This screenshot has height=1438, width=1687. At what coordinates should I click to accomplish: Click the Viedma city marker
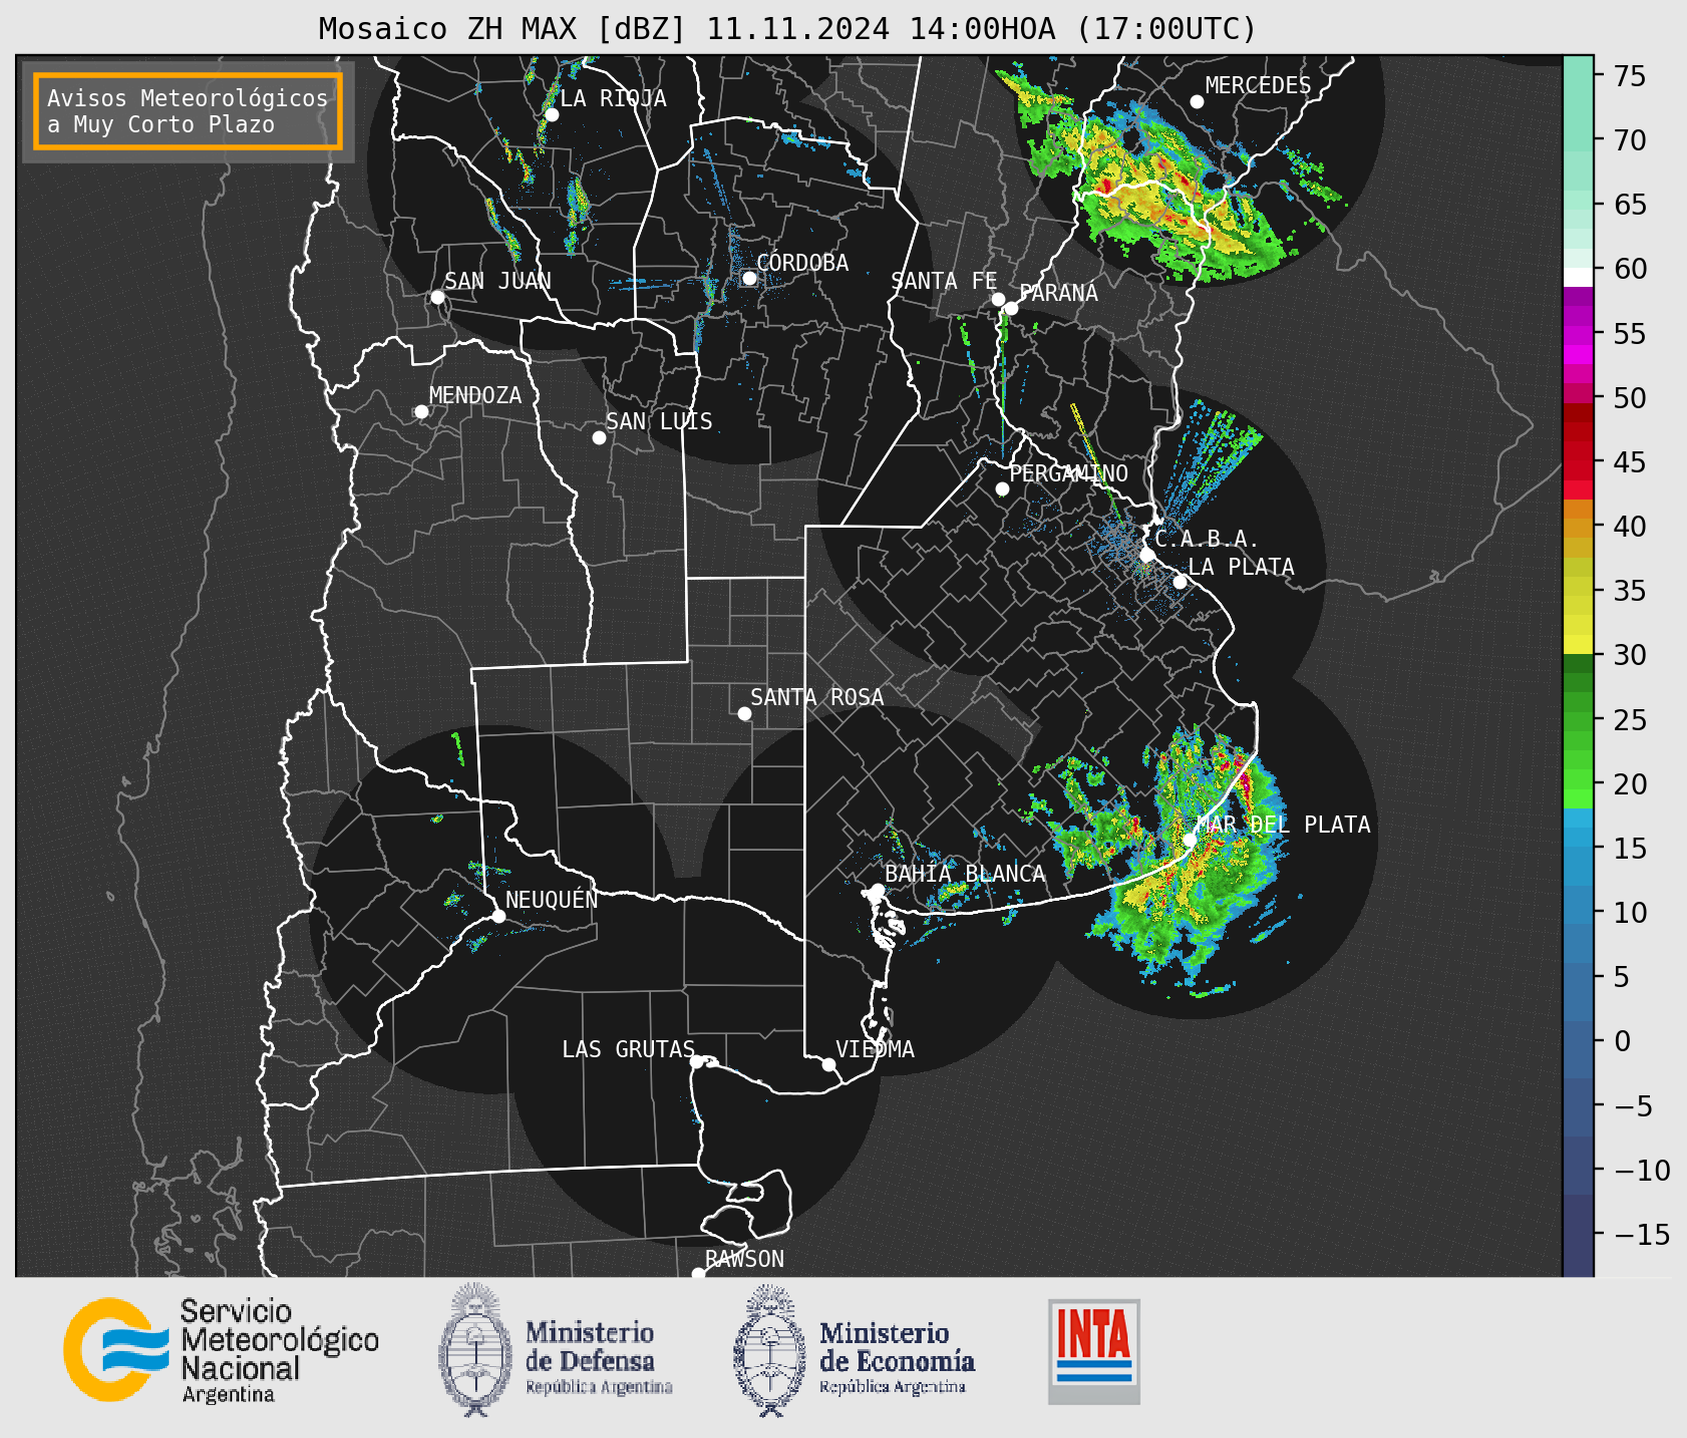coord(828,1064)
